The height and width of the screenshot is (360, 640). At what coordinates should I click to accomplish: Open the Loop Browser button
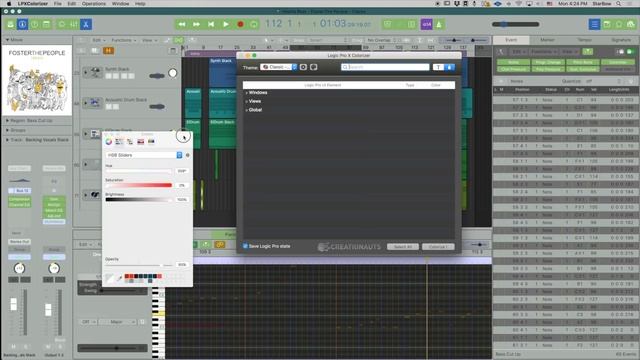pos(619,24)
